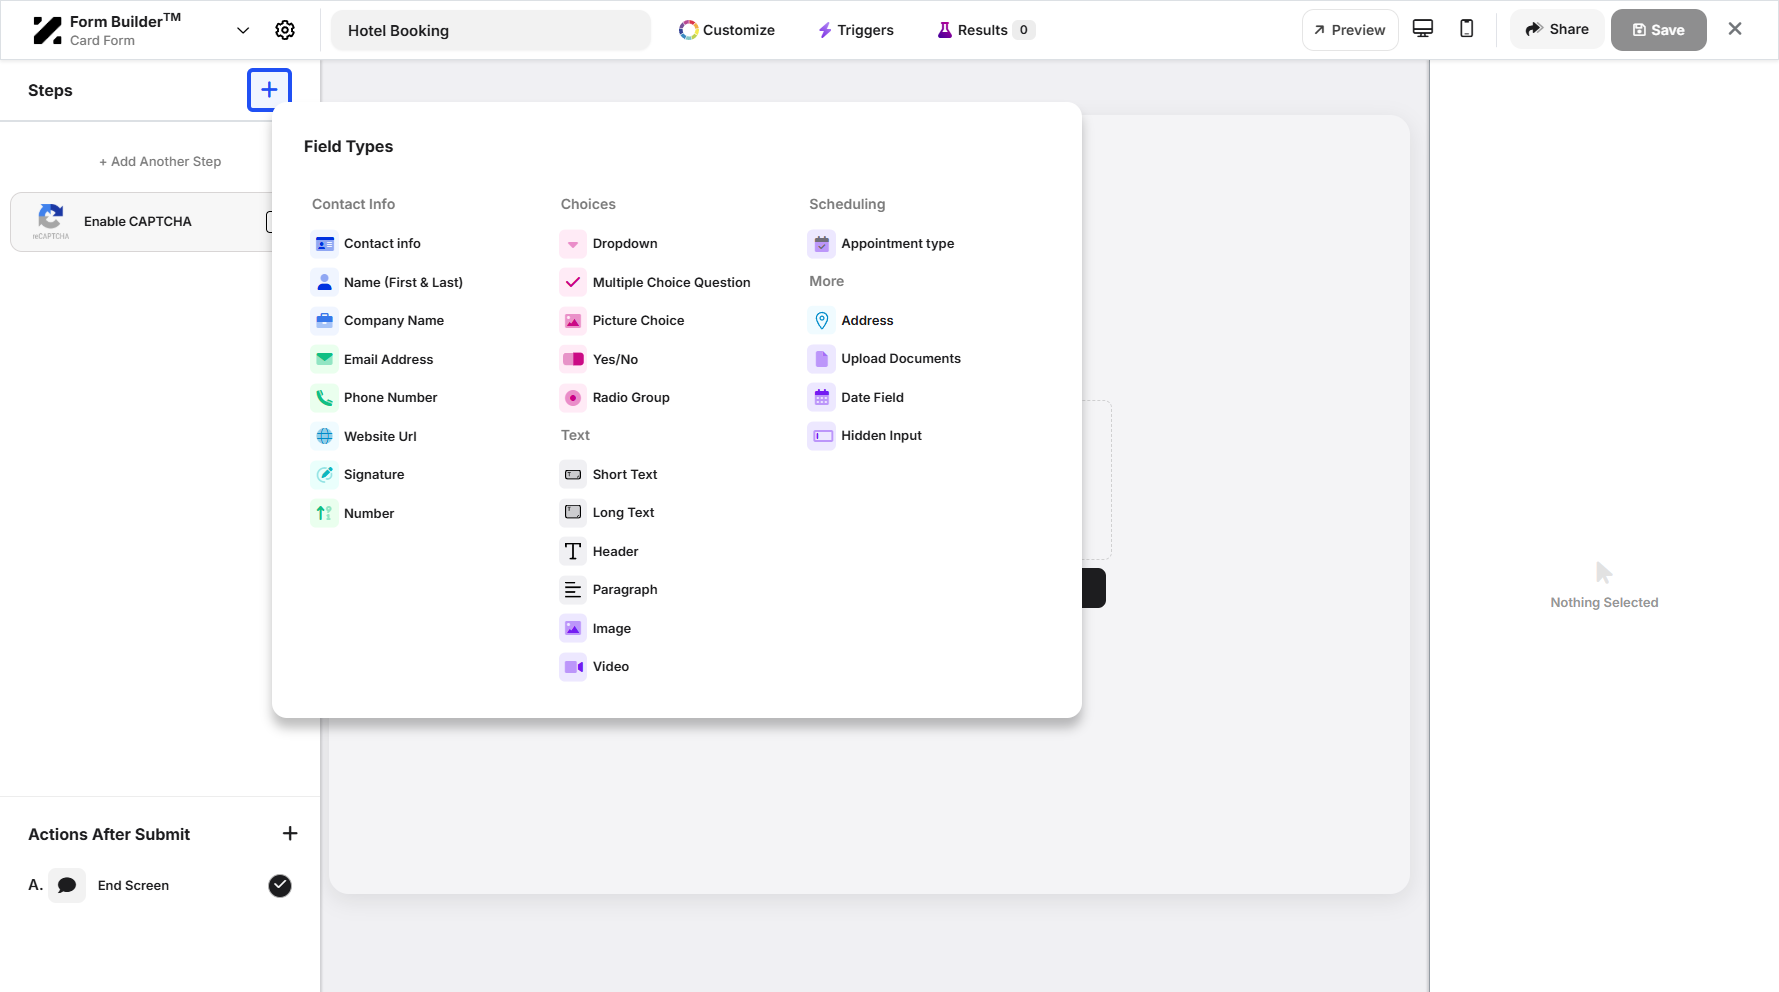Screen dimensions: 1779x992
Task: Add the Radio Group field
Action: [x=615, y=397]
